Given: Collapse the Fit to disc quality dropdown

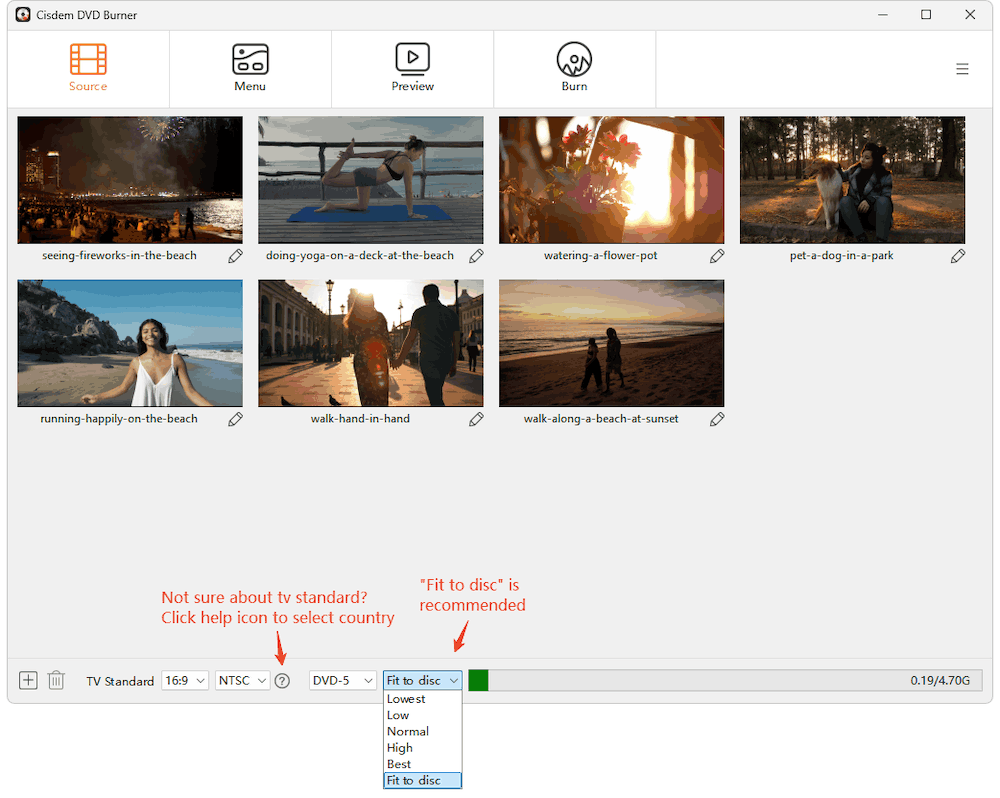Looking at the screenshot, I should click(x=422, y=681).
